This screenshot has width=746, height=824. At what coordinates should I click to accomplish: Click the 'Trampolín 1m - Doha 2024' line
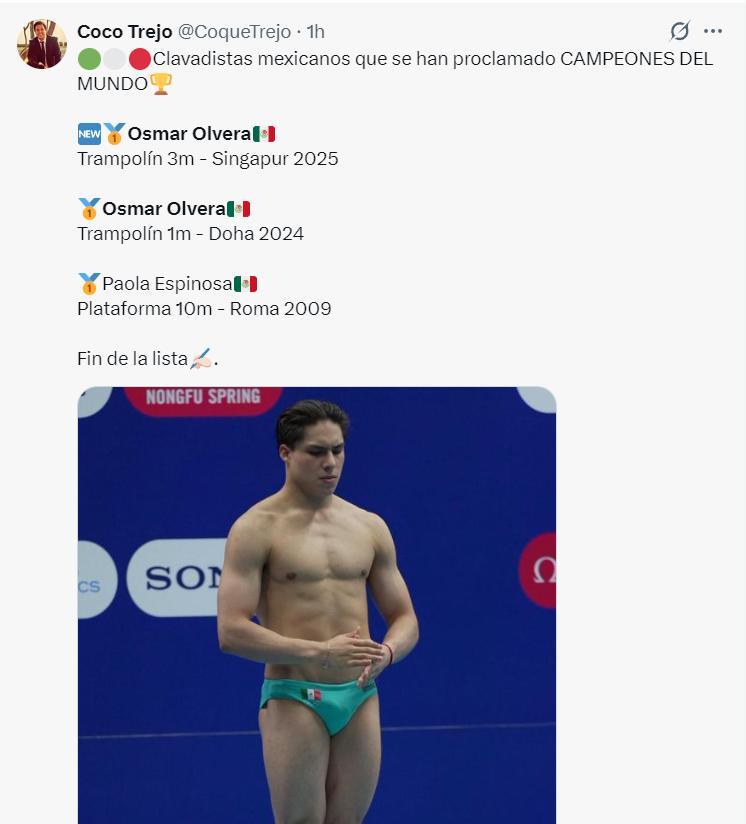(x=190, y=234)
